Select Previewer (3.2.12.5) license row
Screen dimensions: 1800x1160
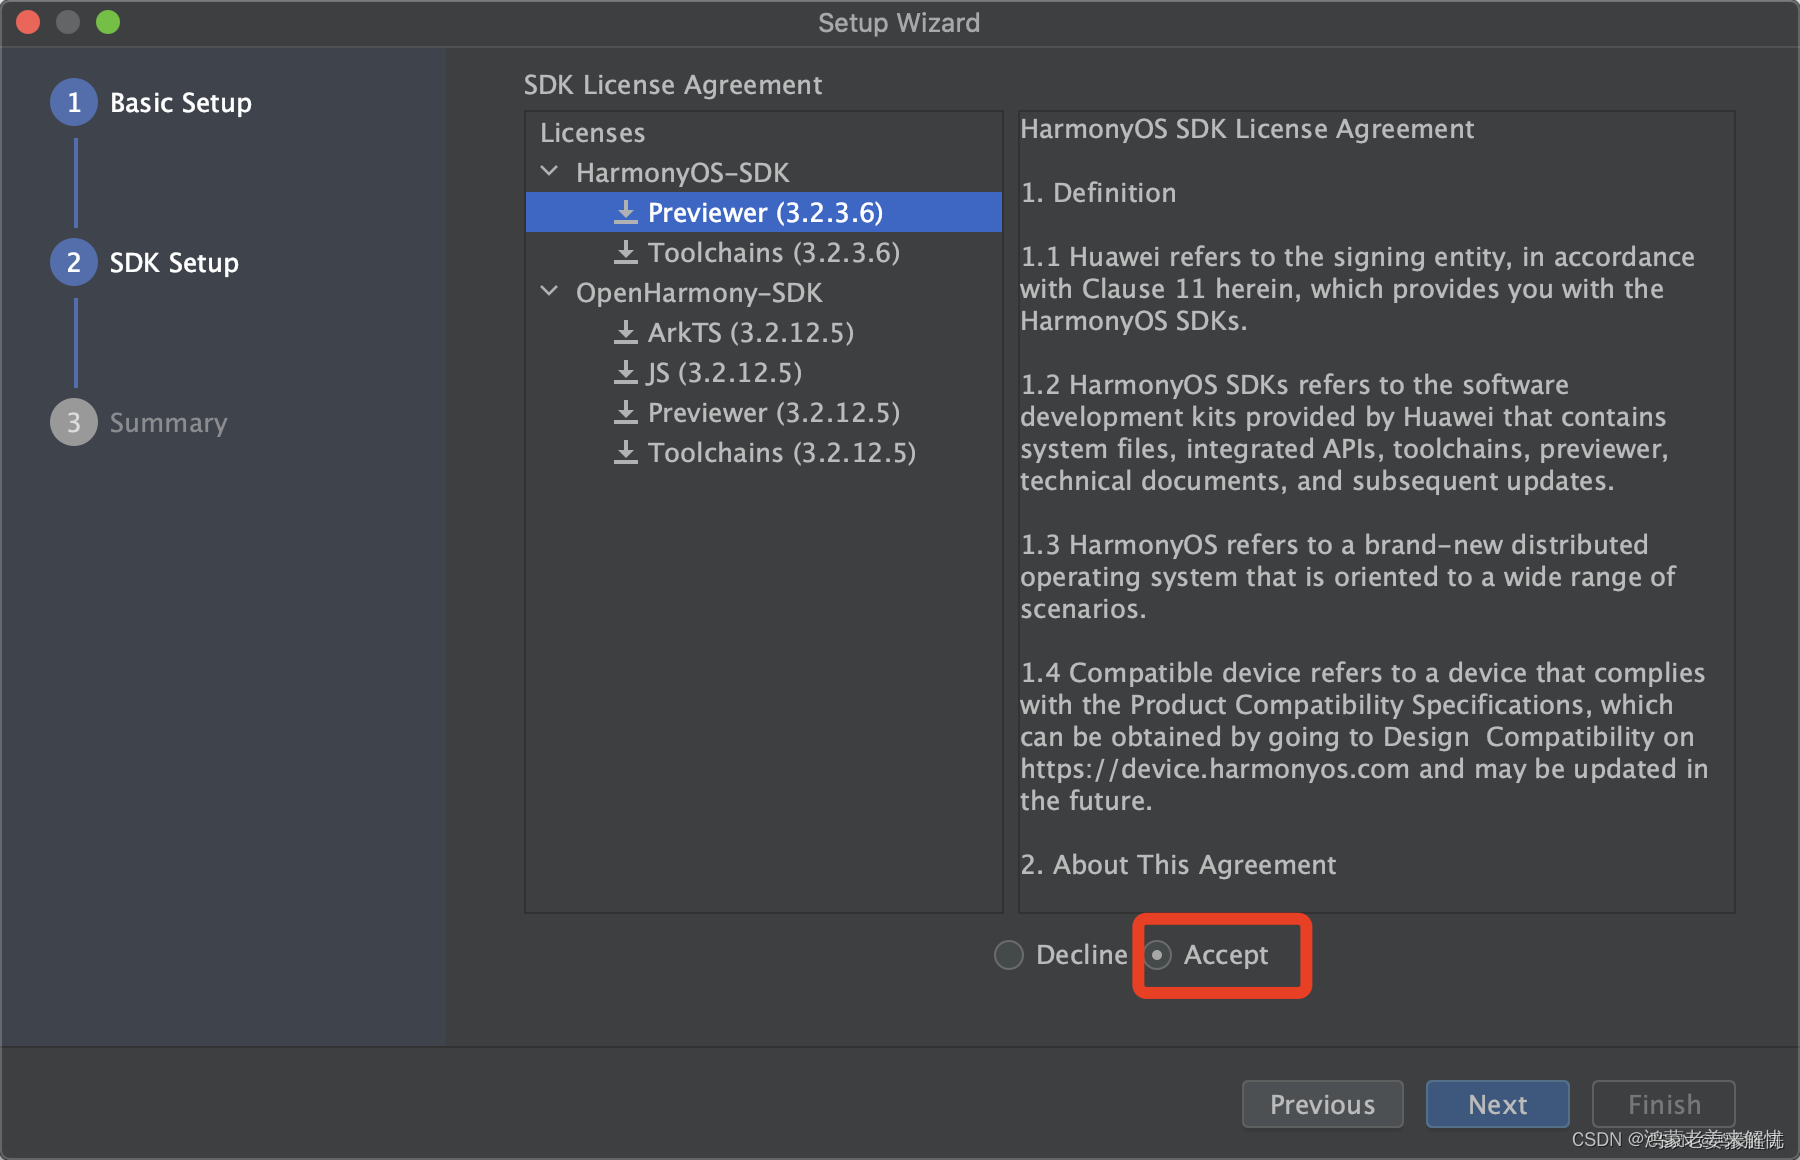click(x=764, y=412)
